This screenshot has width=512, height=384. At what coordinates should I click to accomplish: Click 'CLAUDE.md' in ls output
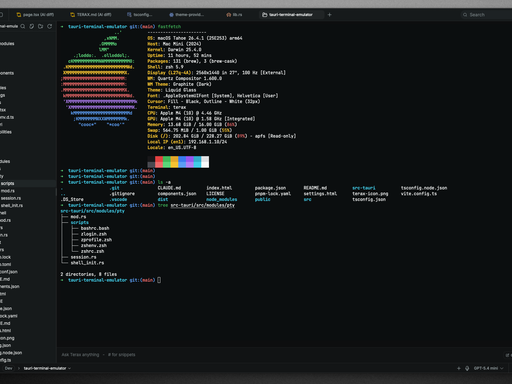[169, 188]
